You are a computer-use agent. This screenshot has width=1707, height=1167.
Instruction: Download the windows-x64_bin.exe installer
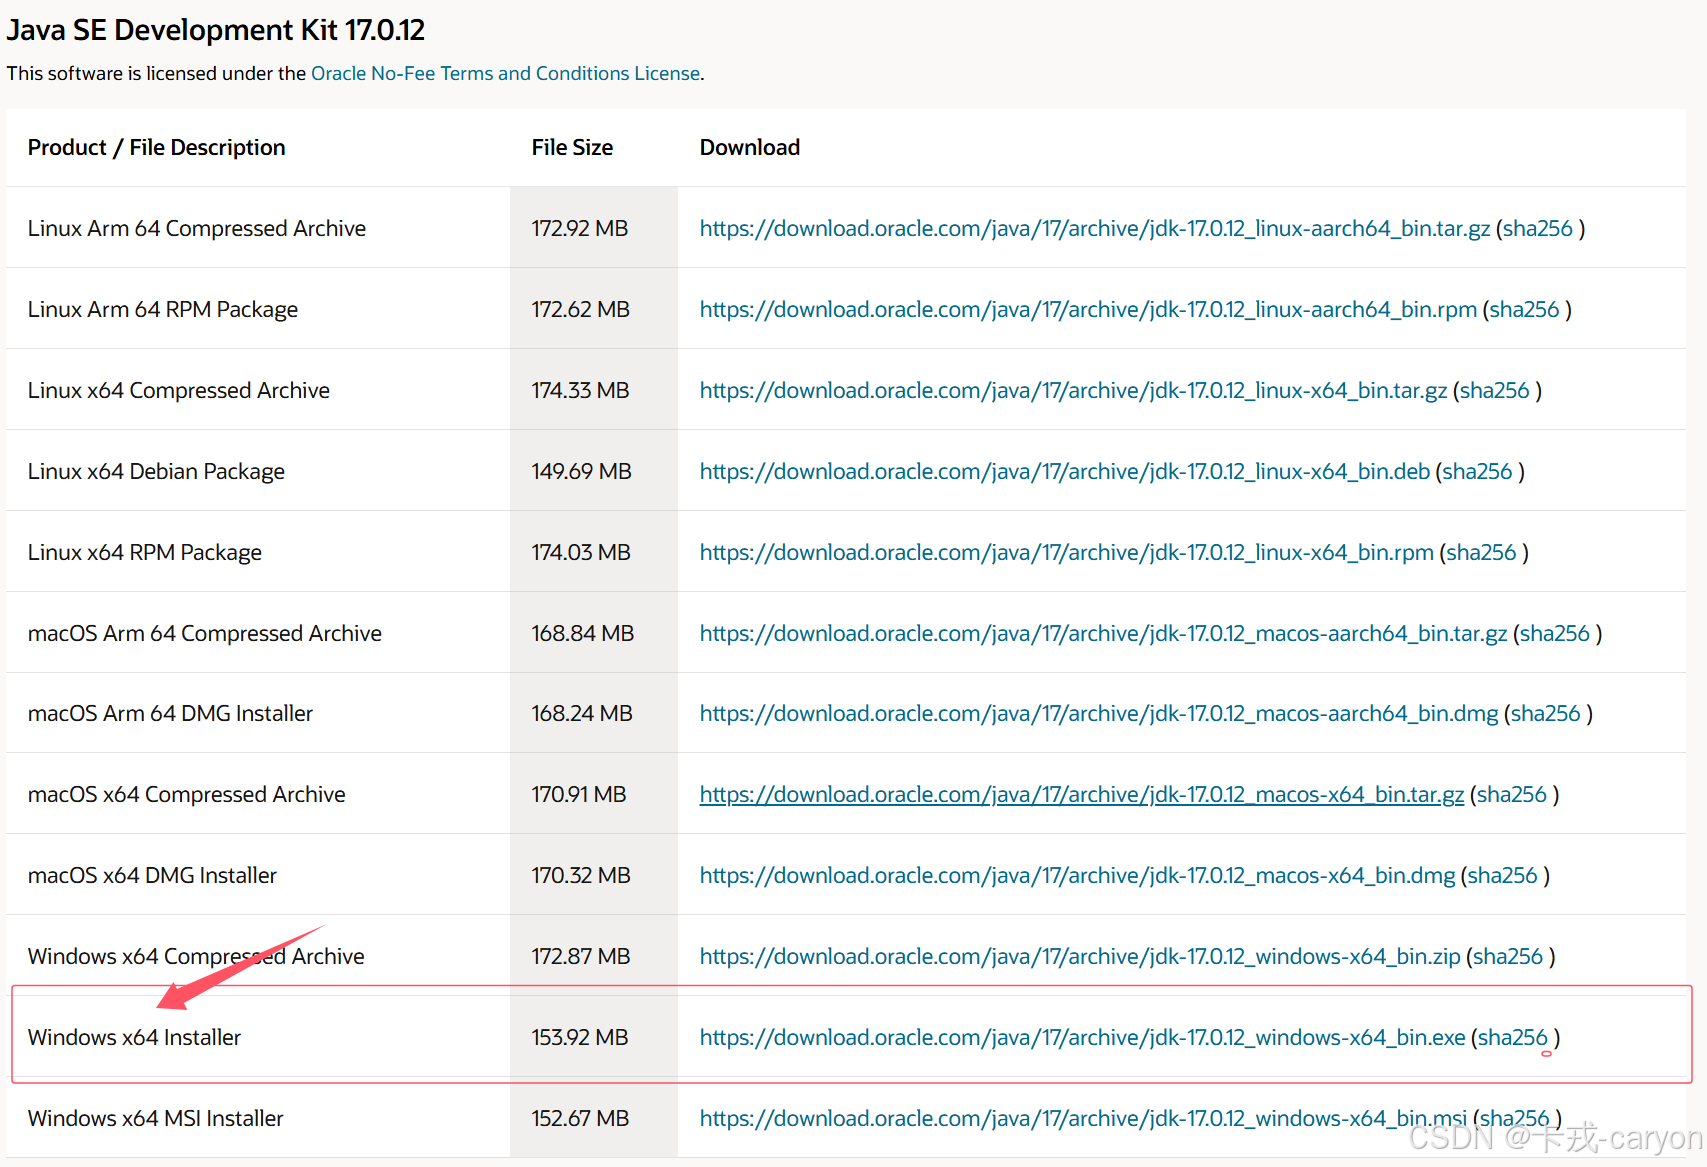coord(1083,1037)
